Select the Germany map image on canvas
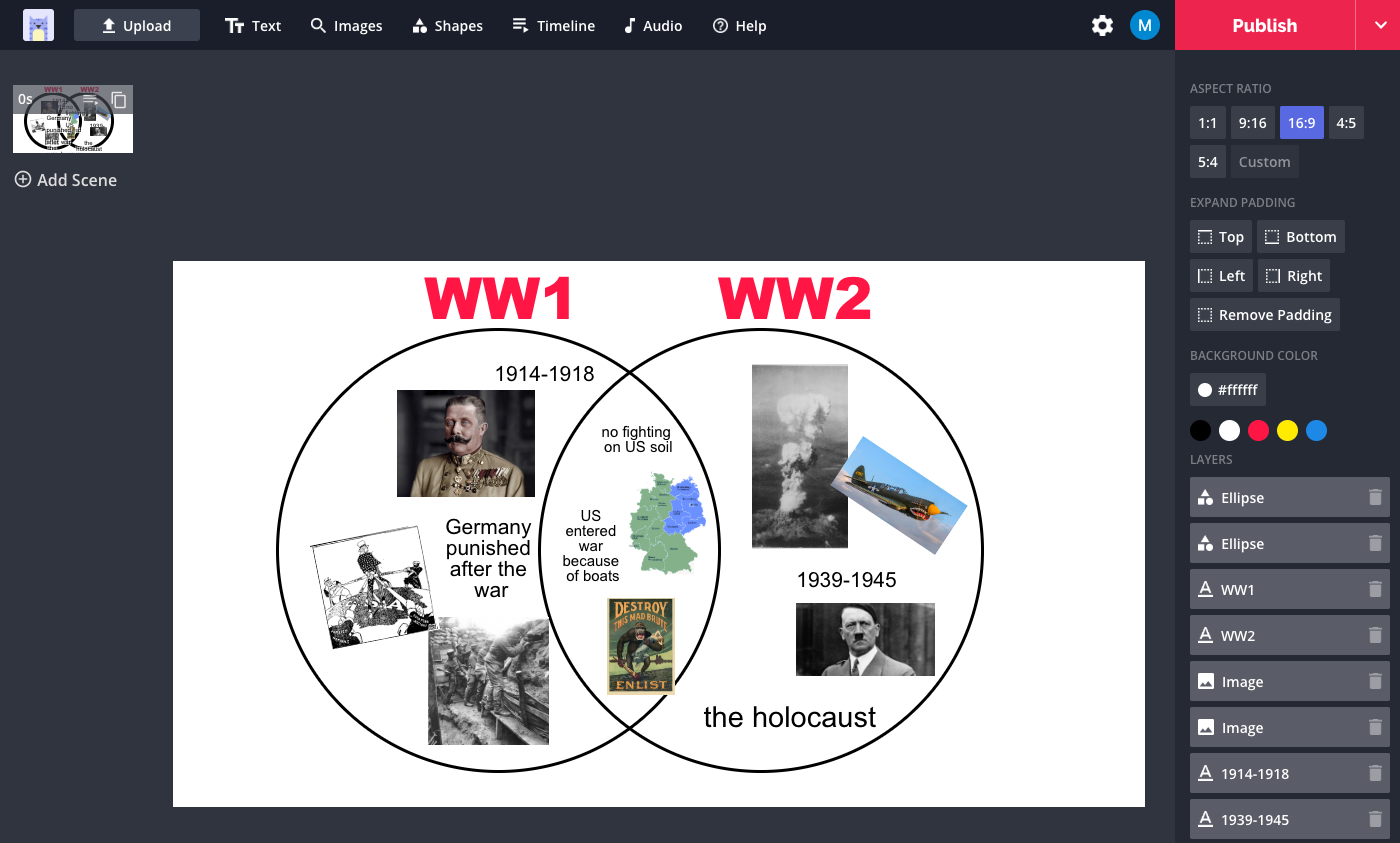1400x843 pixels. [668, 523]
